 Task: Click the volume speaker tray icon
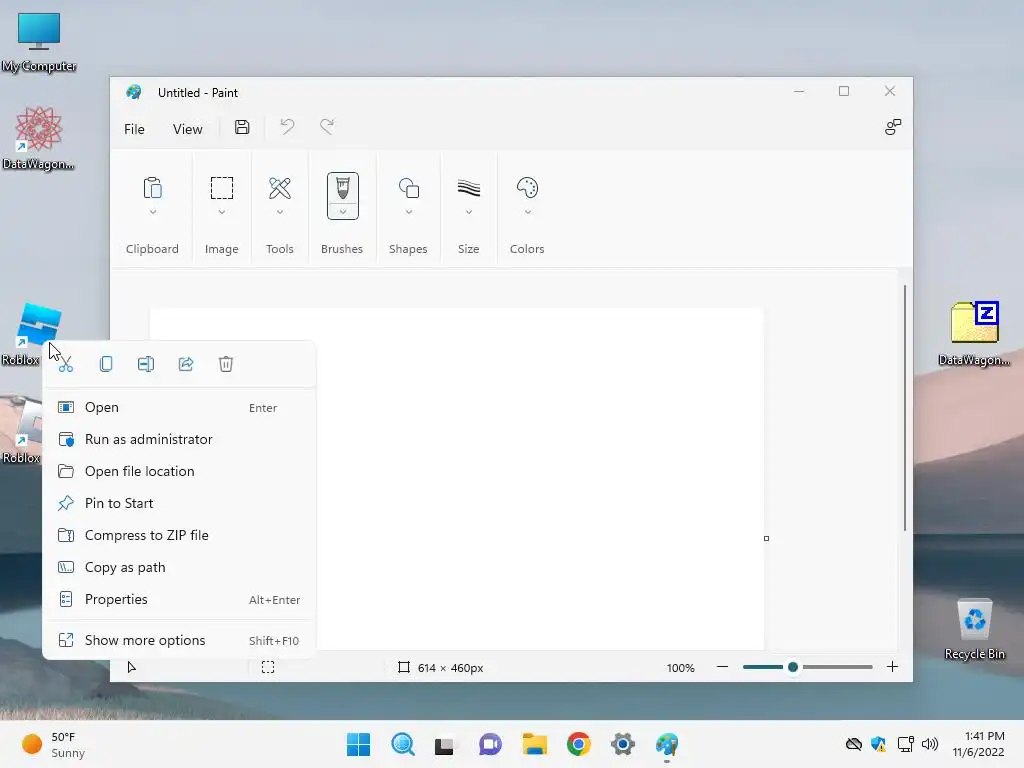click(930, 744)
